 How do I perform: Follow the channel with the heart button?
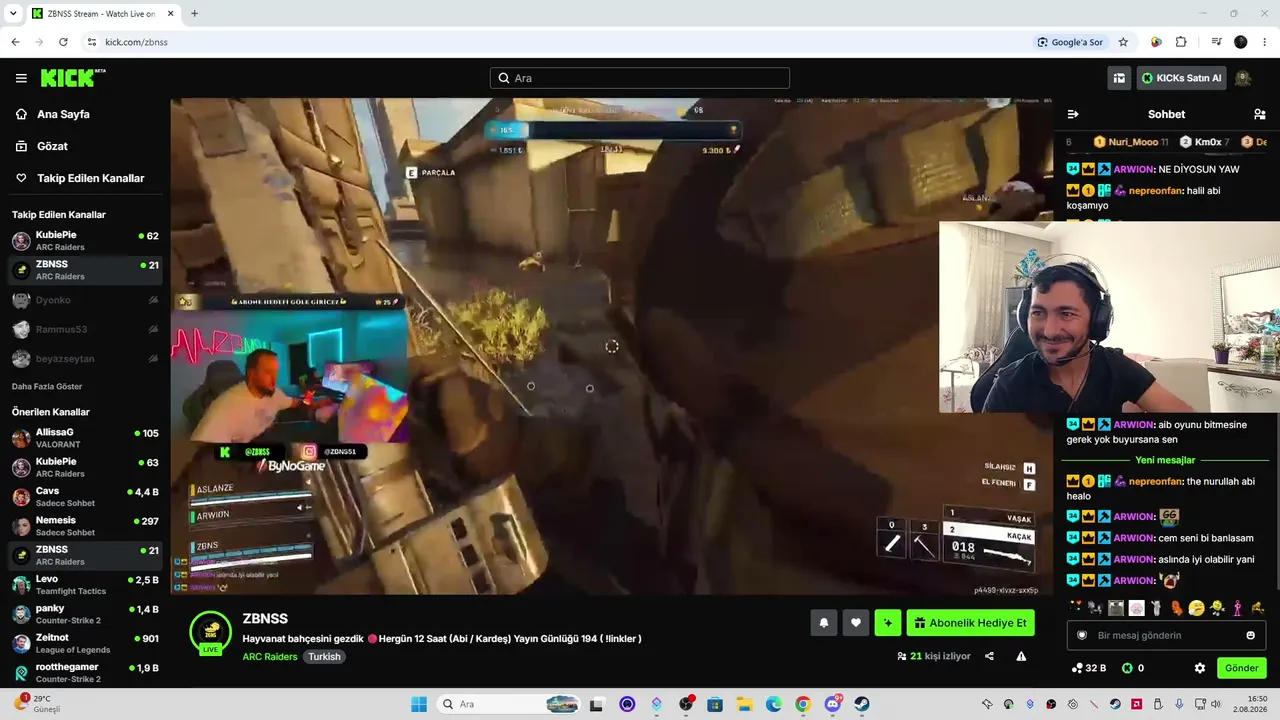[x=855, y=623]
